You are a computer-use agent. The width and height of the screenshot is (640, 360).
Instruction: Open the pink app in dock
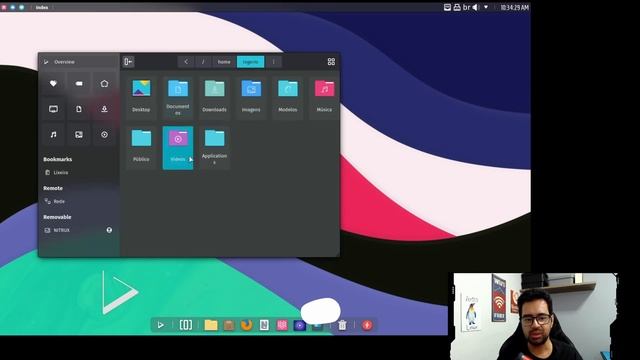tap(282, 325)
